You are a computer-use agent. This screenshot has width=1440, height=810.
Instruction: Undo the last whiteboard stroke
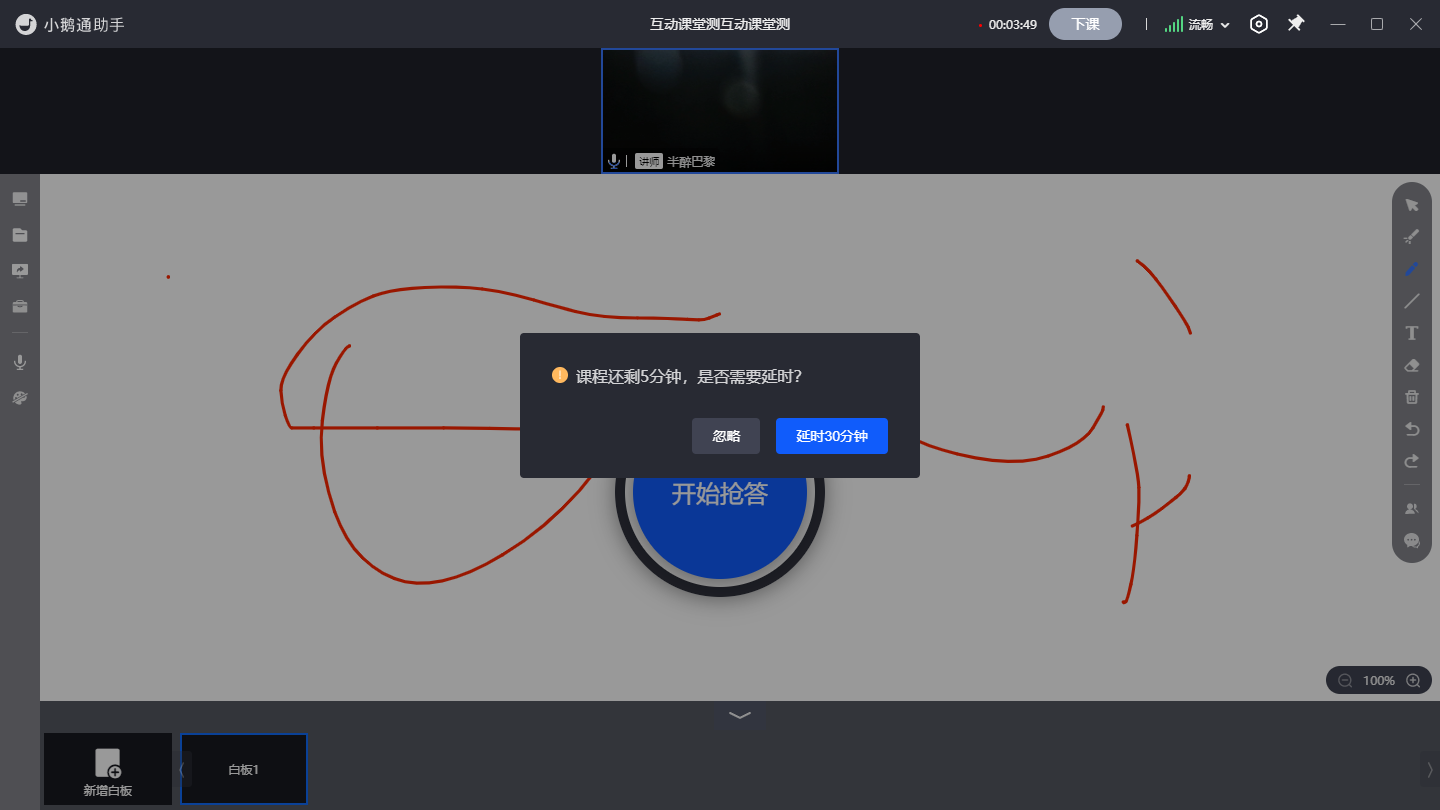(x=1412, y=429)
